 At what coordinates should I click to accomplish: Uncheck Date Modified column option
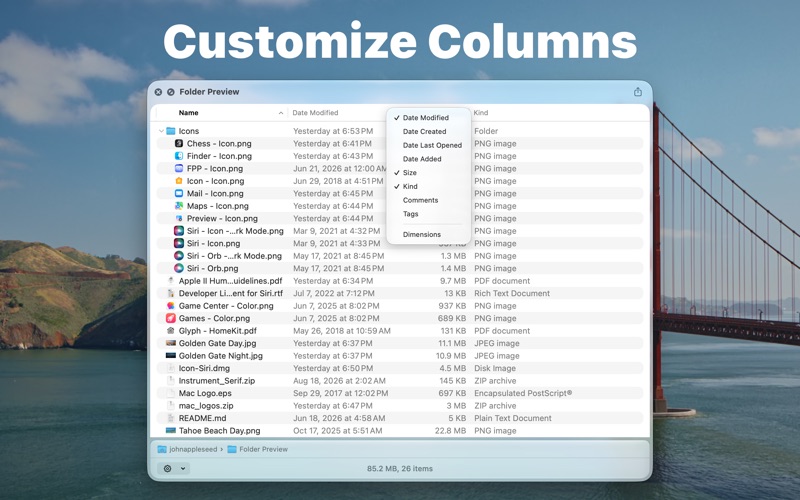click(429, 117)
